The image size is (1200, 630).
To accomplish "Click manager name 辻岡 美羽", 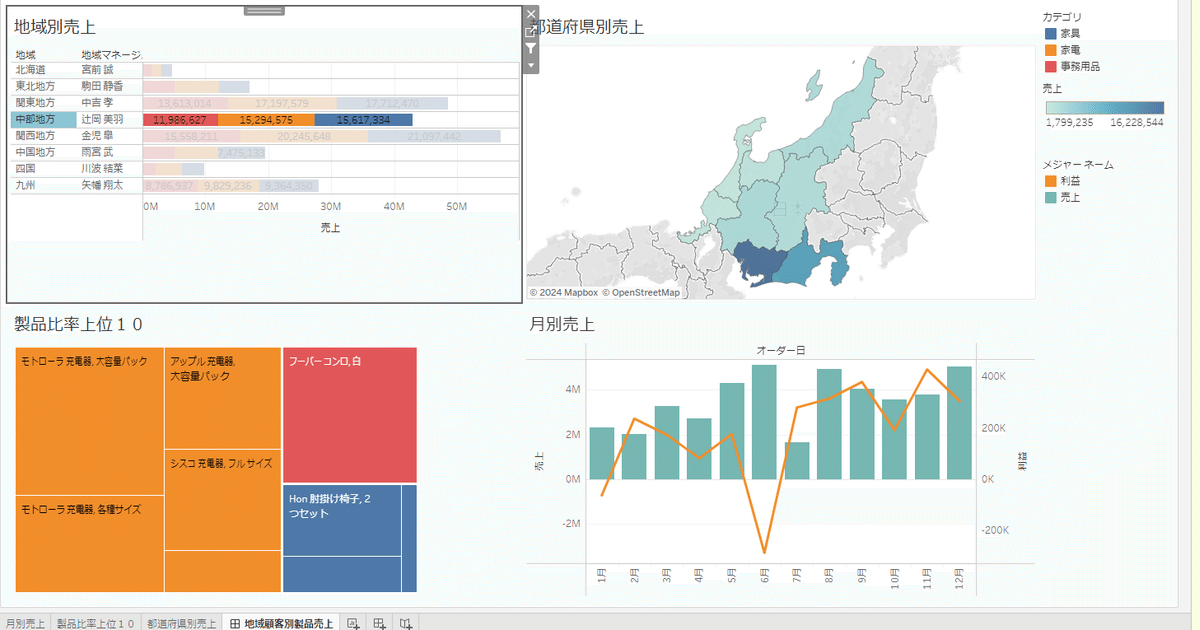I will tap(102, 119).
